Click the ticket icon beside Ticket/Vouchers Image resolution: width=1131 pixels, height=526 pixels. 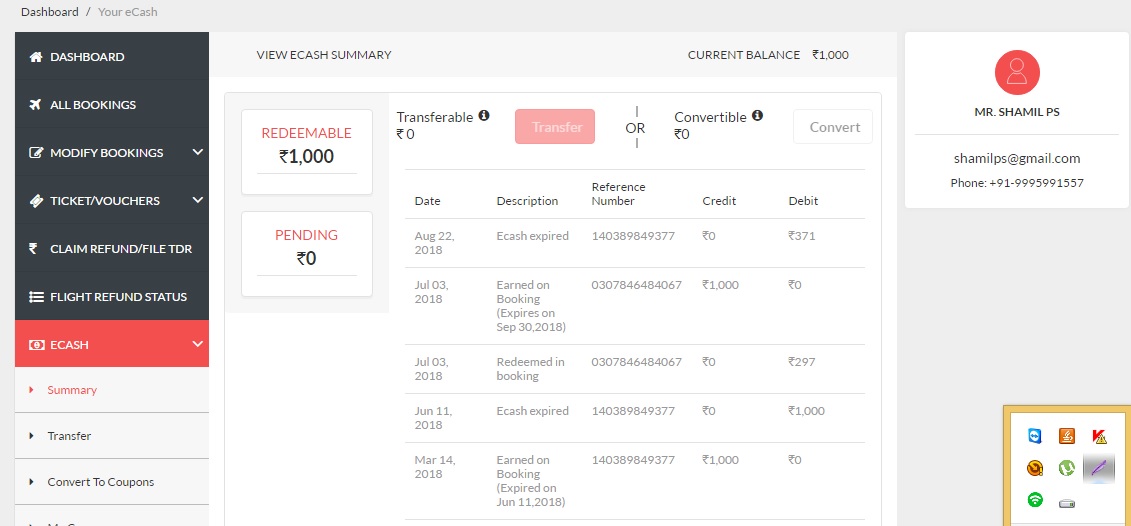[x=35, y=201]
